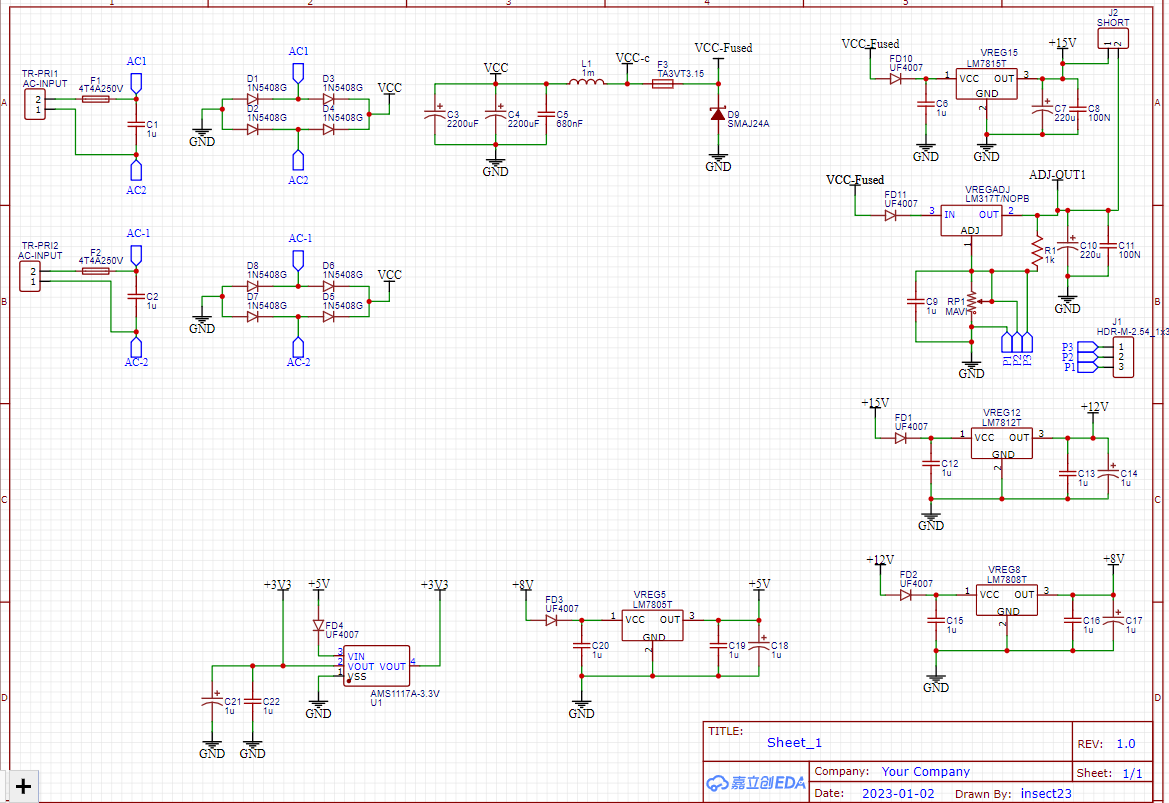
Task: Select the SMAJ24A TVS diode D9
Action: (x=717, y=114)
